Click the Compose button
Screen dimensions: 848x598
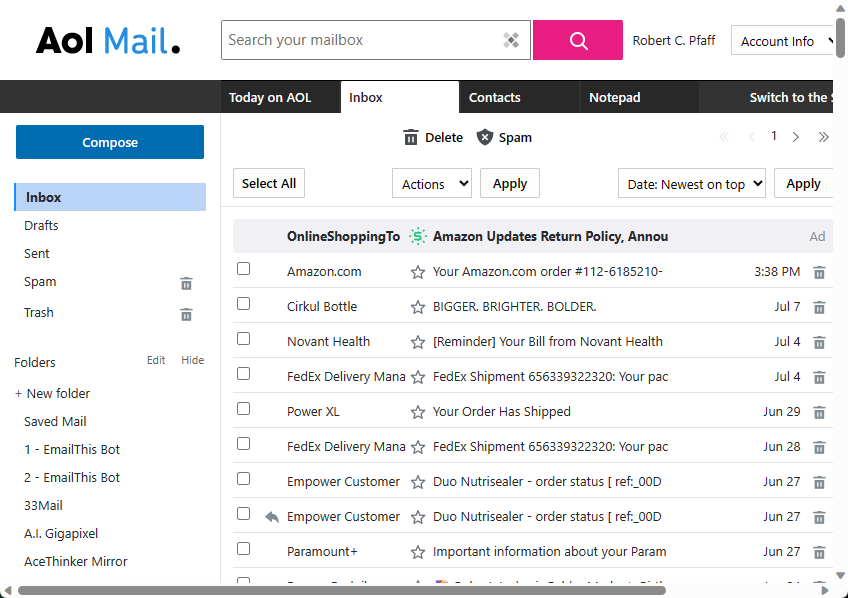109,142
